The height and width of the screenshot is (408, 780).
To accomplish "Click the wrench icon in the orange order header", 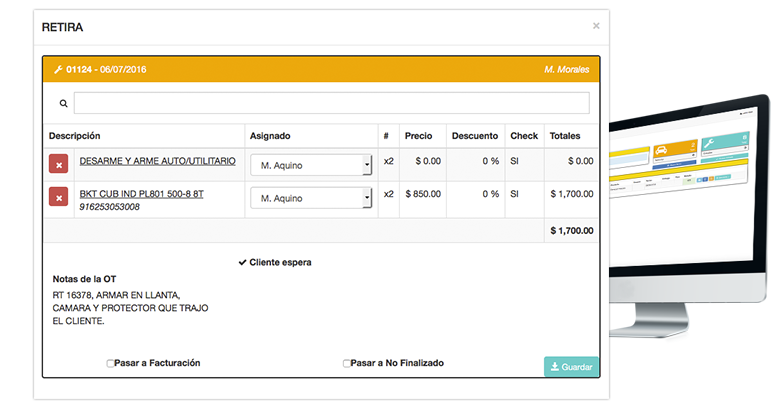I will pos(58,70).
